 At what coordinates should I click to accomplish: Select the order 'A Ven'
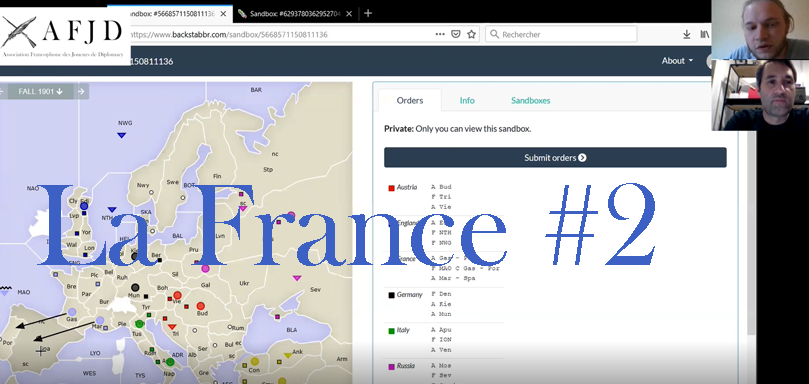click(441, 350)
